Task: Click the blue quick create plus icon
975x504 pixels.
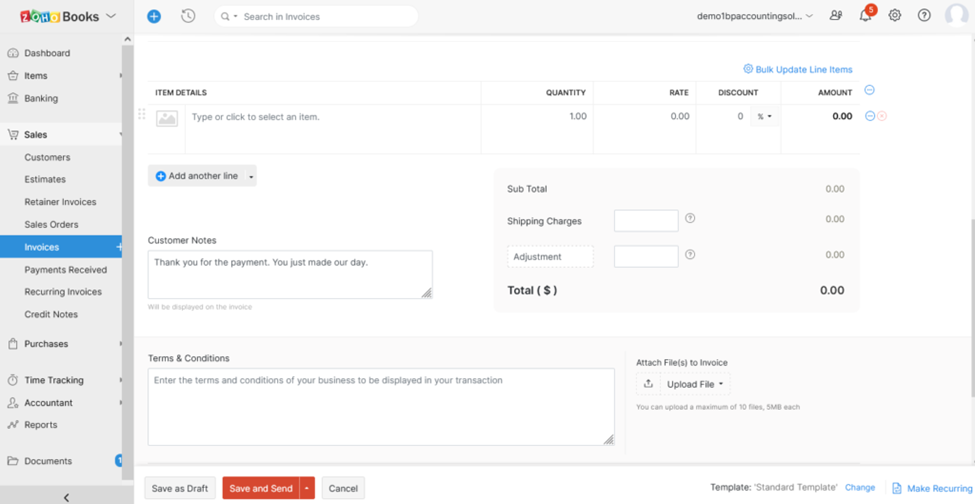Action: (153, 16)
